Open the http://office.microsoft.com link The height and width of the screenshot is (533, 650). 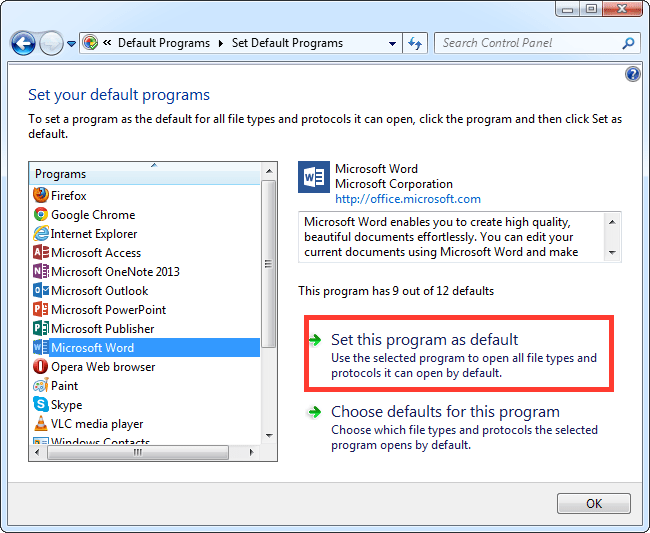(x=408, y=199)
